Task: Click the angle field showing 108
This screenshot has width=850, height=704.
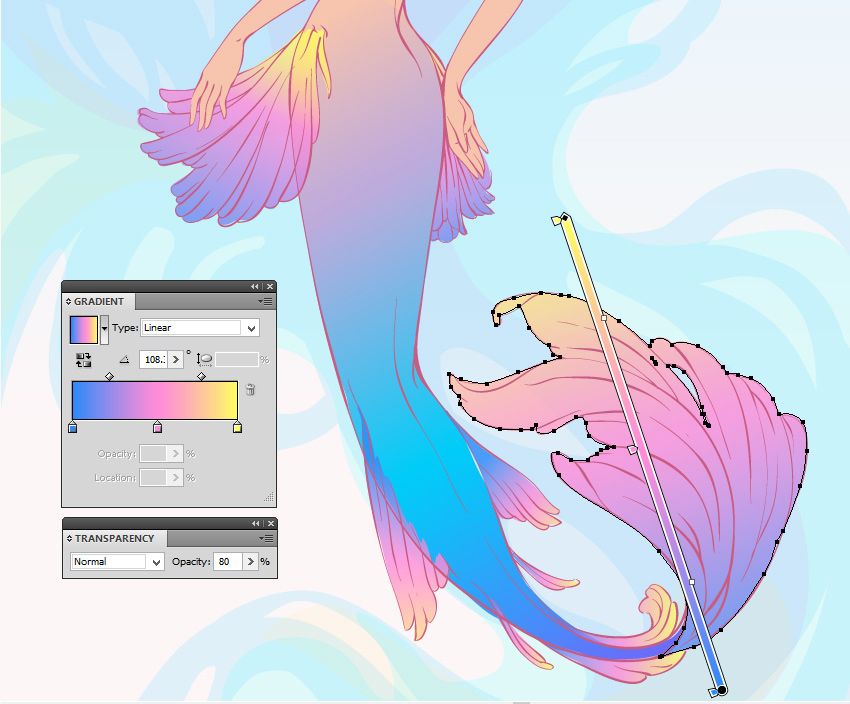Action: click(153, 359)
